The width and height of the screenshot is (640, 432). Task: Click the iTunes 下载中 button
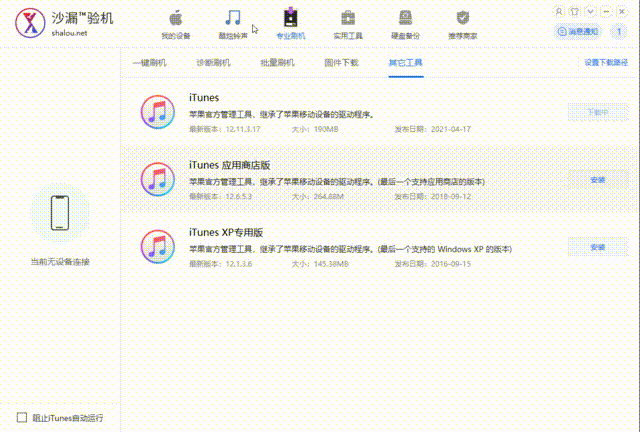(x=598, y=112)
